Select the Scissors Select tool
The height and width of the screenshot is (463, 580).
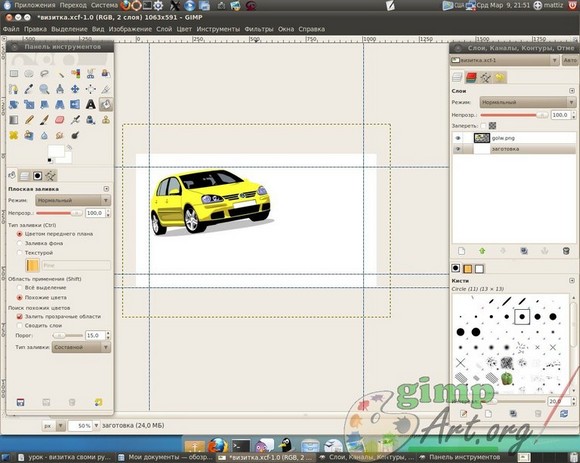pos(91,74)
